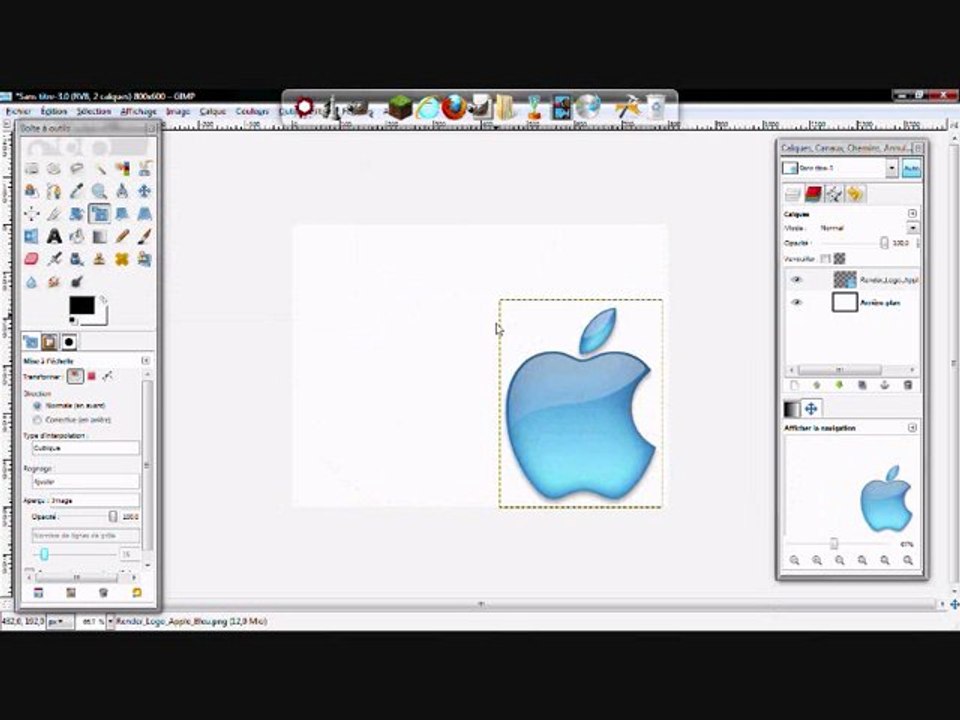The width and height of the screenshot is (960, 720).
Task: Select the Clone stamp tool
Action: (x=99, y=259)
